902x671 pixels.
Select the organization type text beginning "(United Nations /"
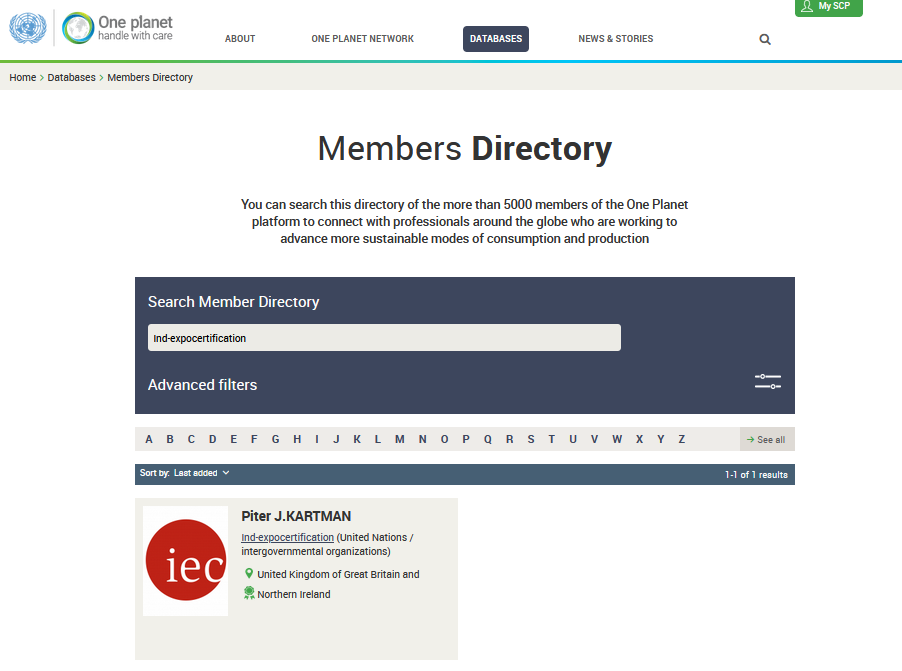327,544
